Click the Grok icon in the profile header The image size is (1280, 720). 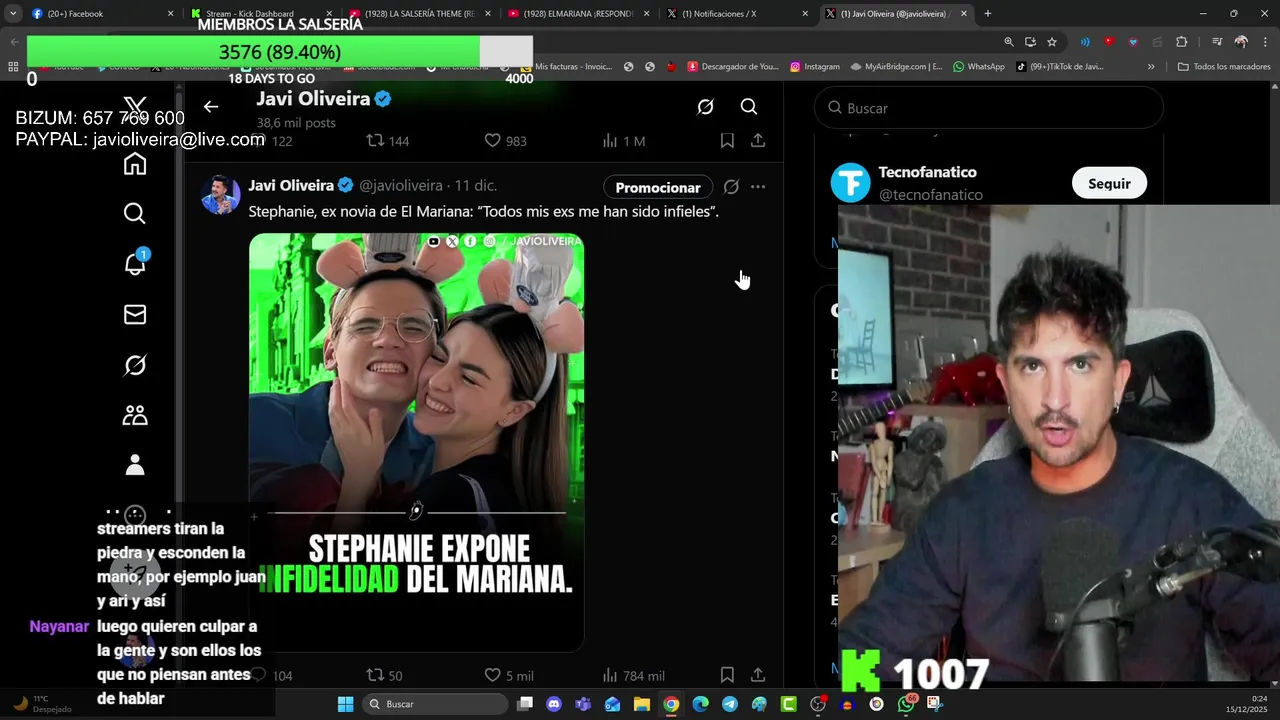click(x=705, y=107)
